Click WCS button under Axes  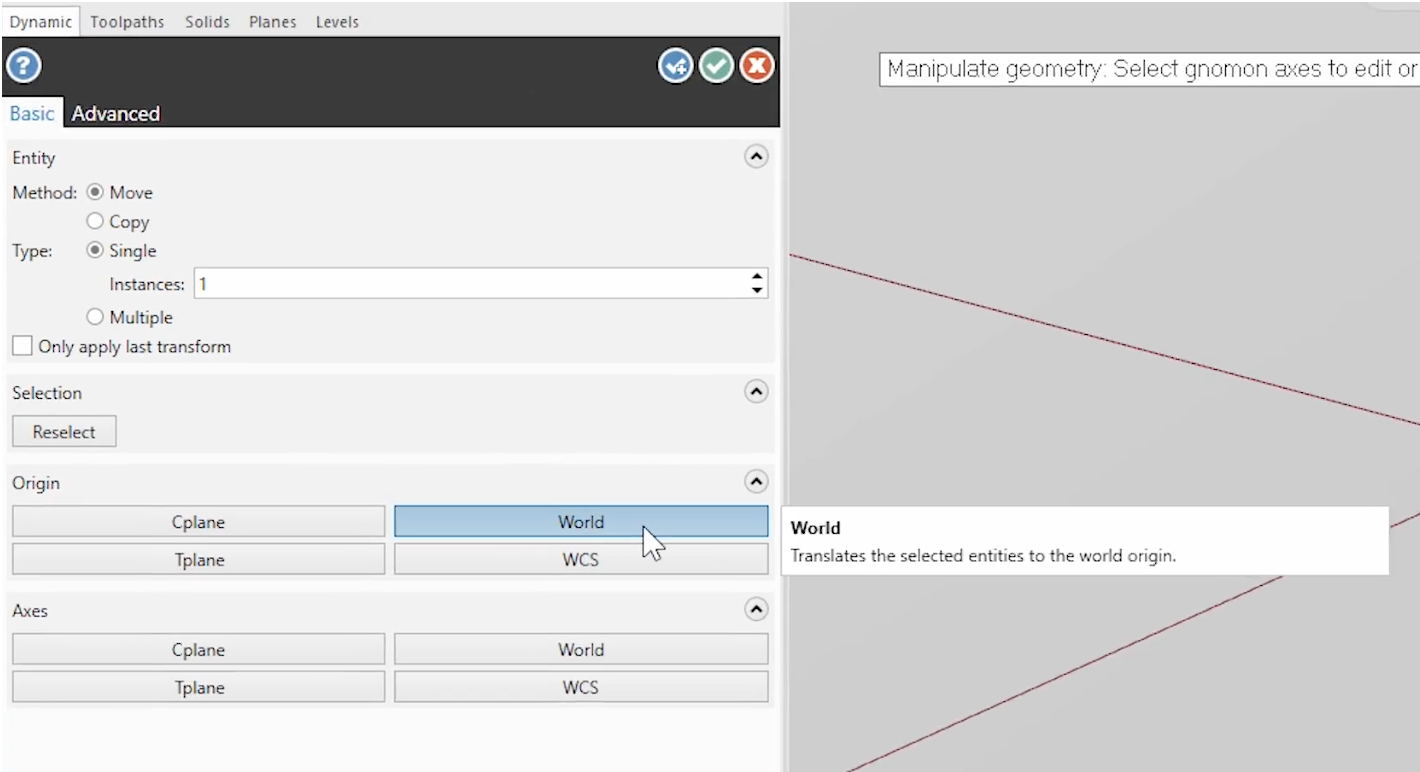click(x=581, y=687)
